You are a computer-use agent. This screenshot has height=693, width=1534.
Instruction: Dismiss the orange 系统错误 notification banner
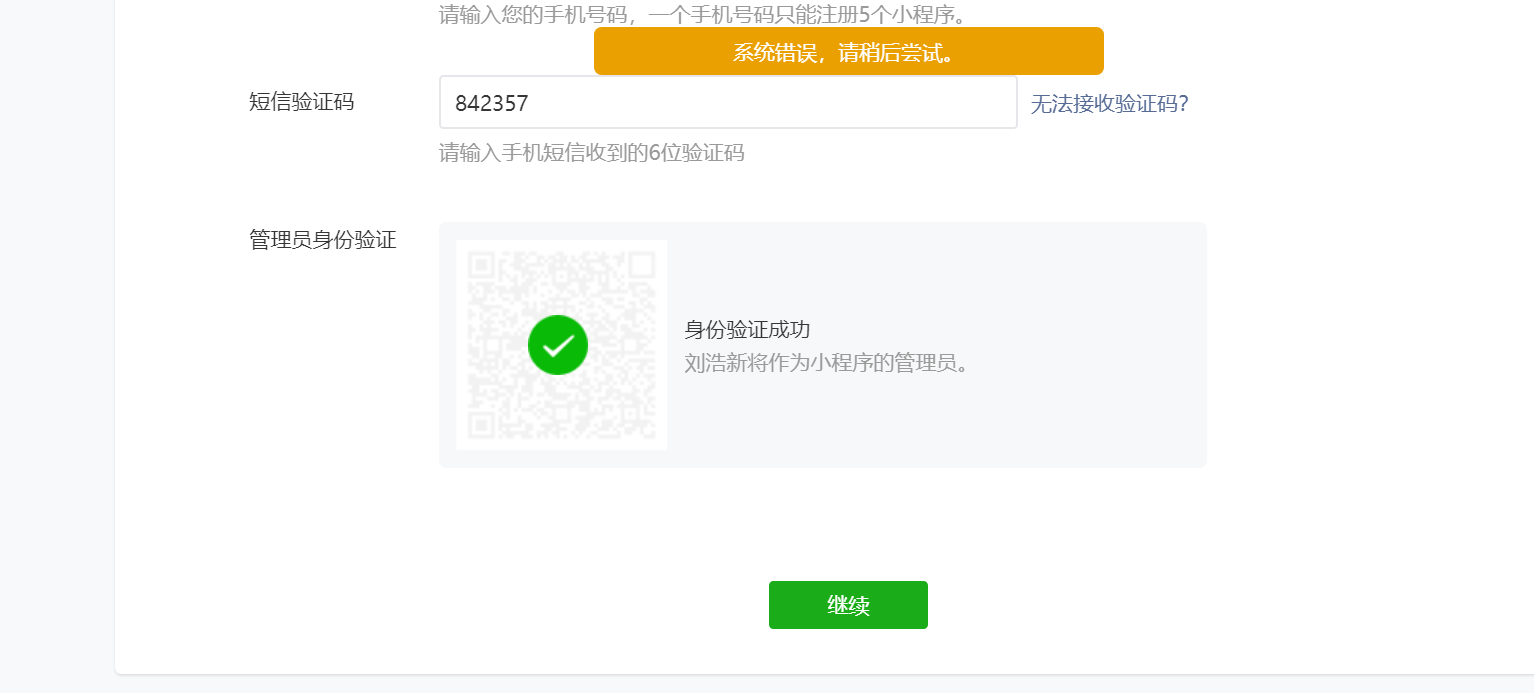coord(849,51)
